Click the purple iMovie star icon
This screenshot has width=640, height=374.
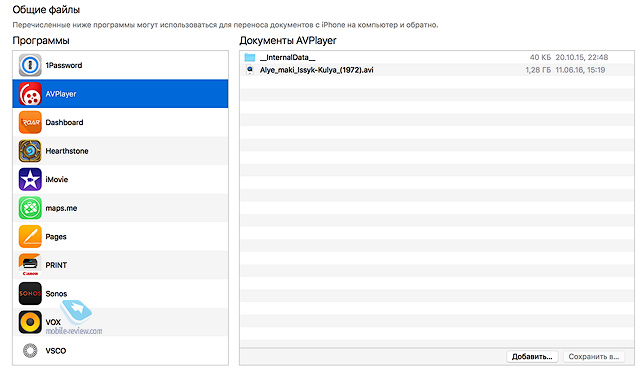point(30,180)
